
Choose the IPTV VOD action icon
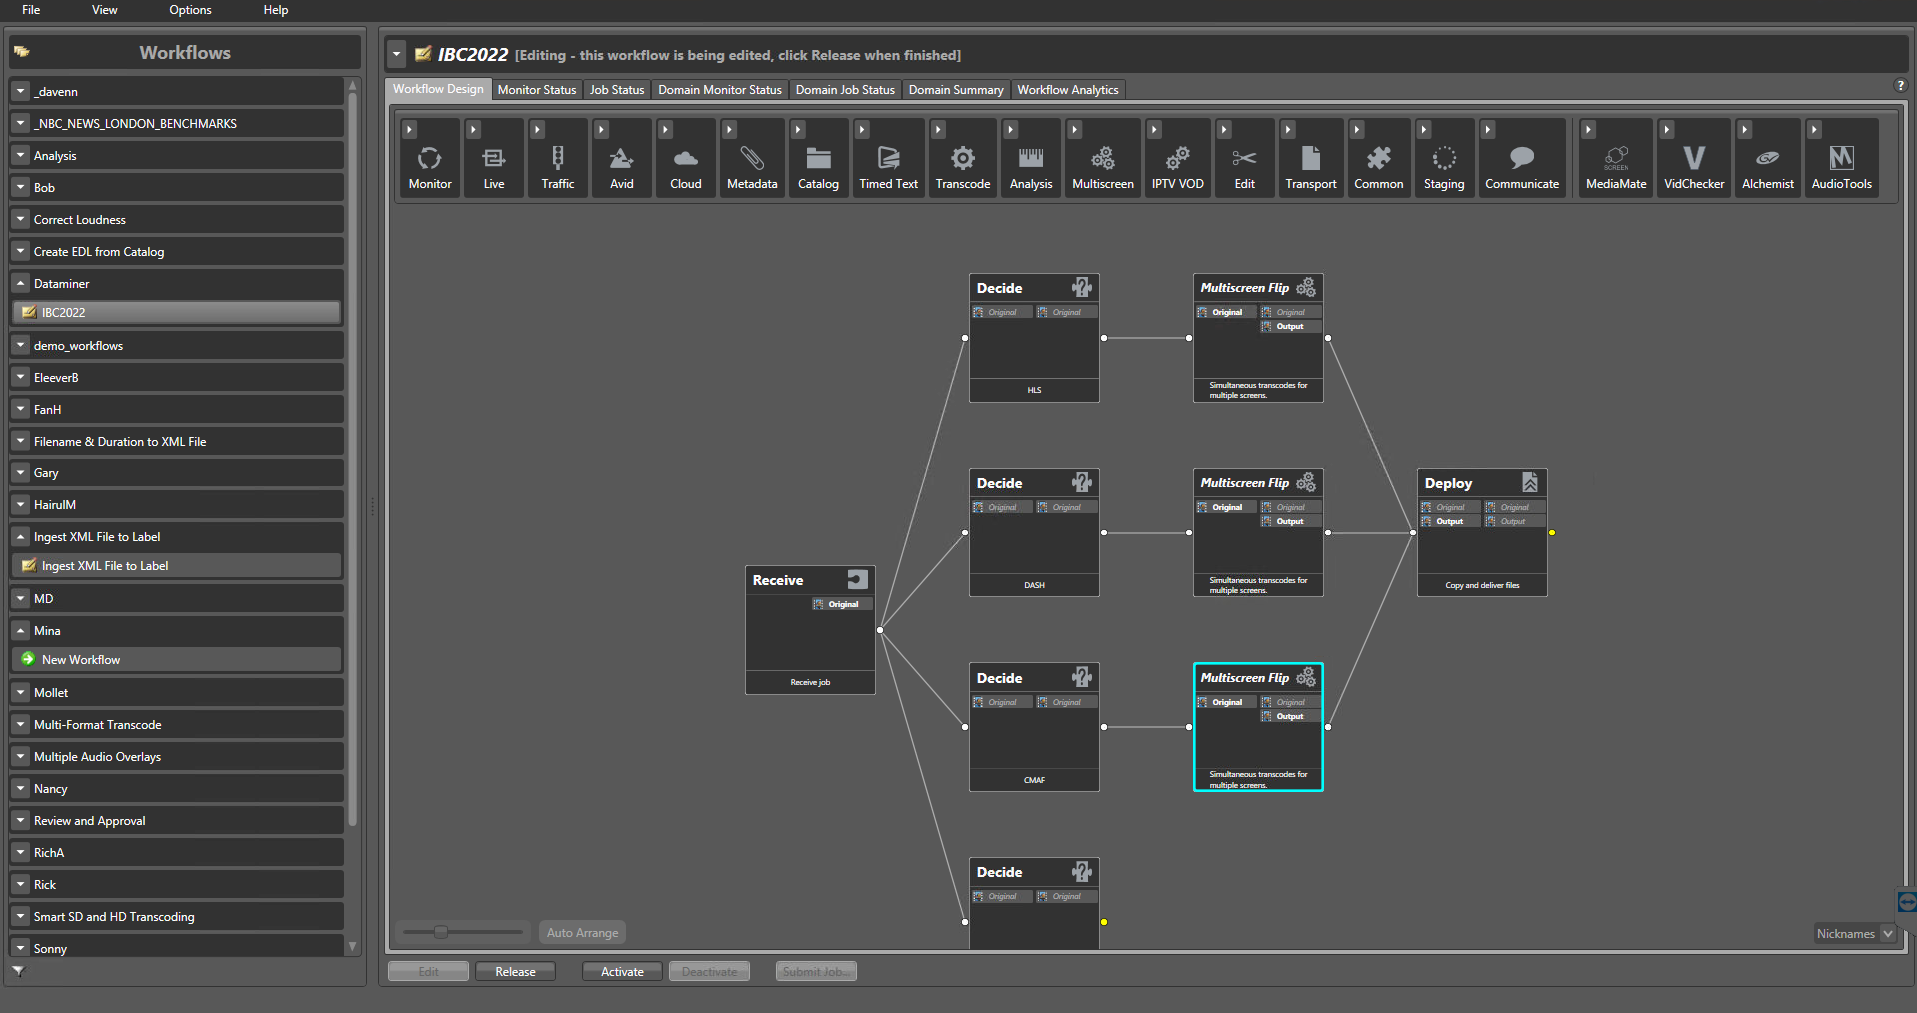point(1177,158)
